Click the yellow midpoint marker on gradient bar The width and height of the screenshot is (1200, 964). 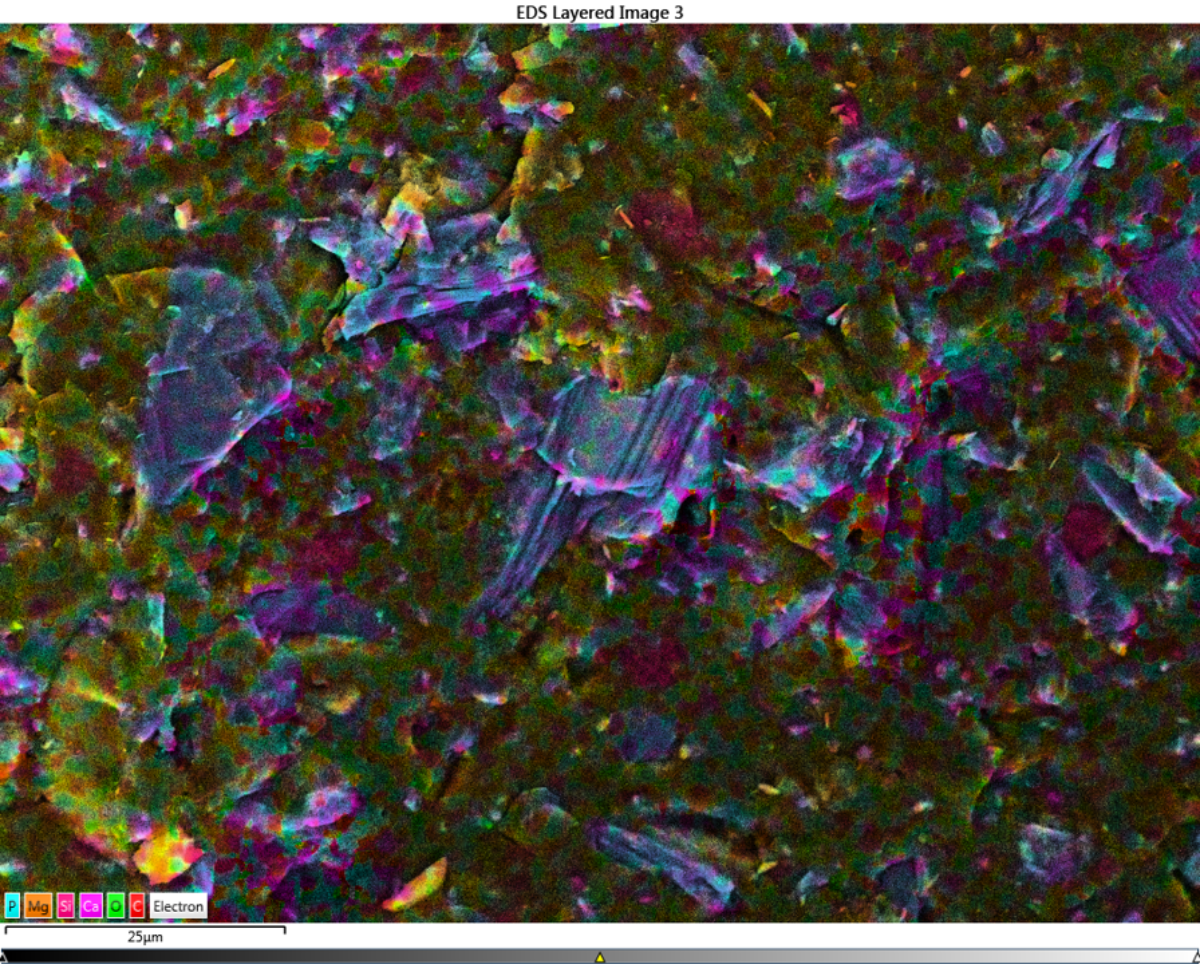(600, 957)
